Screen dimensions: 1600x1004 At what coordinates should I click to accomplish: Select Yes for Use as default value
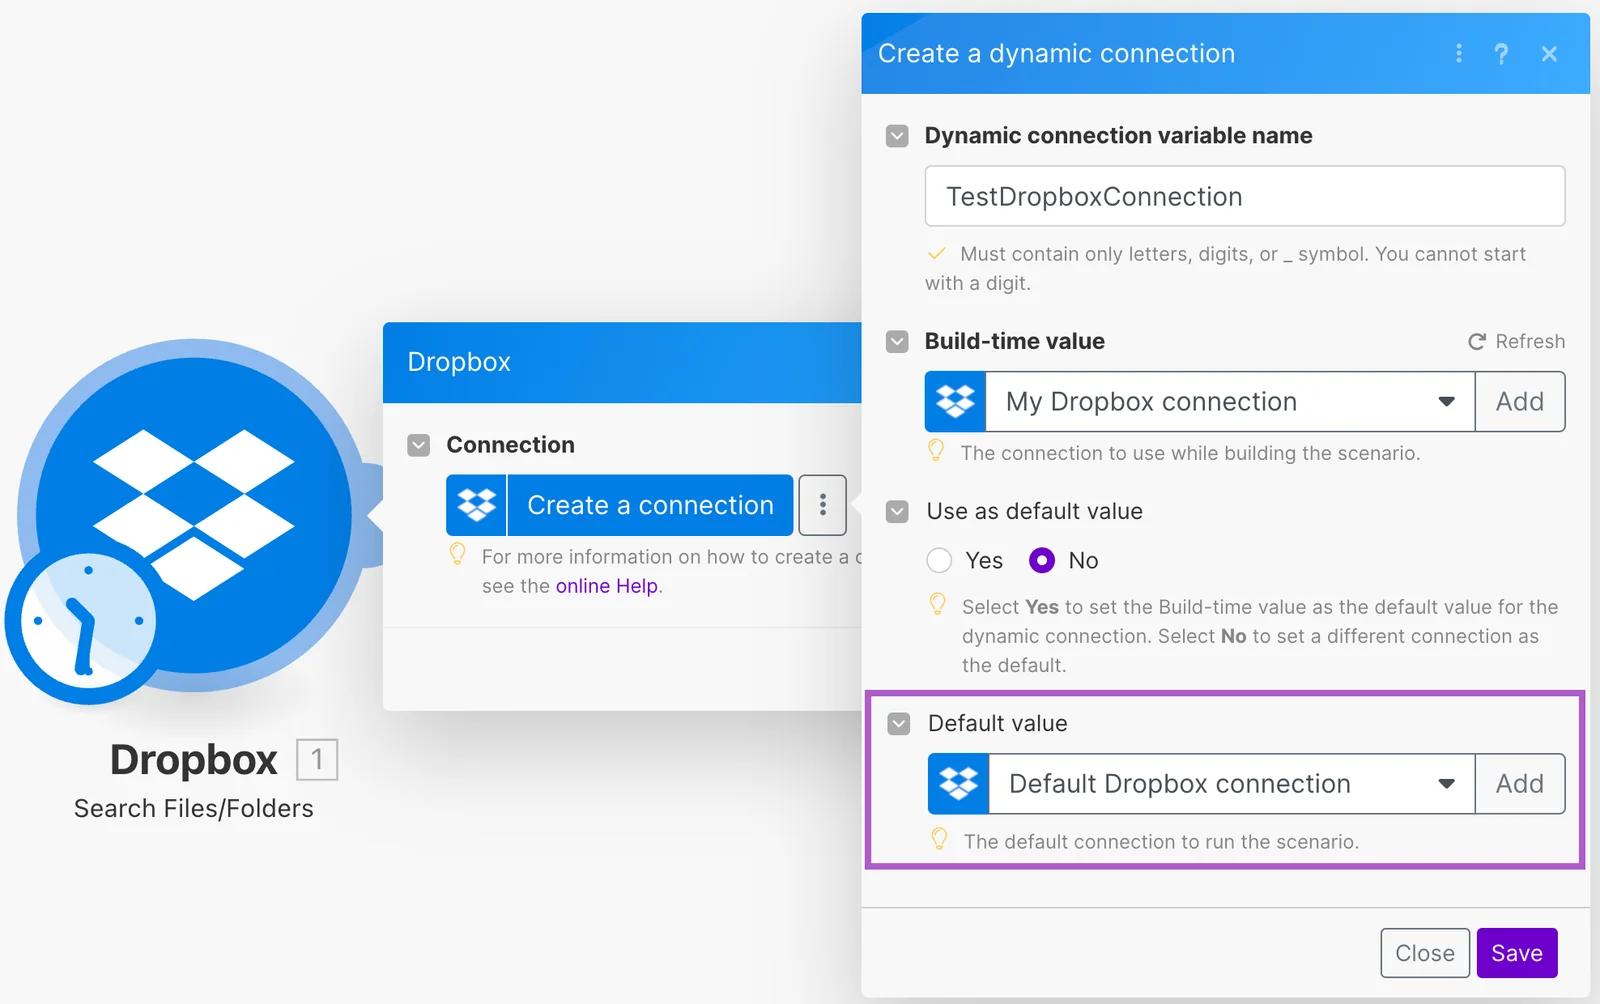click(939, 560)
